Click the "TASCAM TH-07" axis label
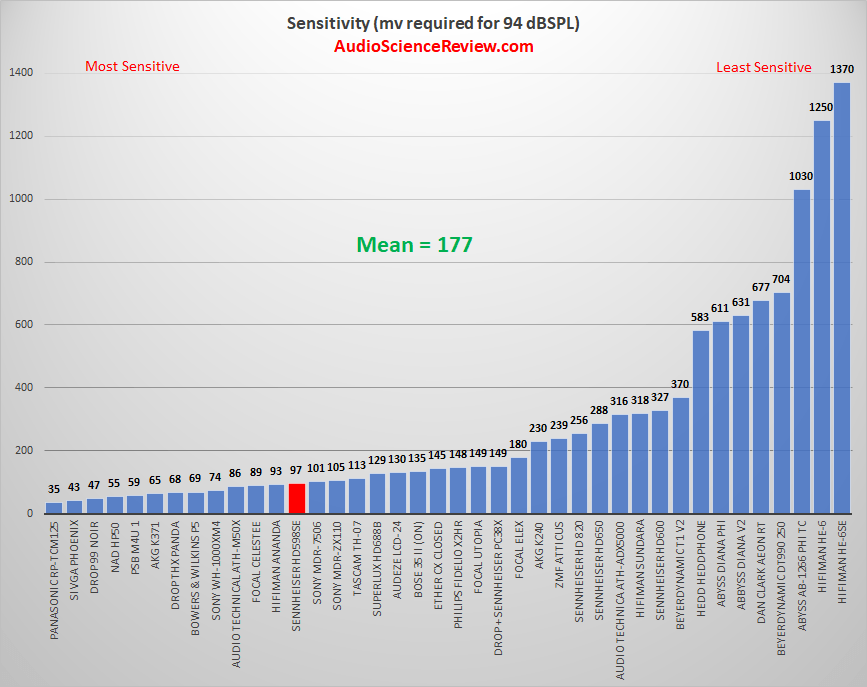 (358, 558)
